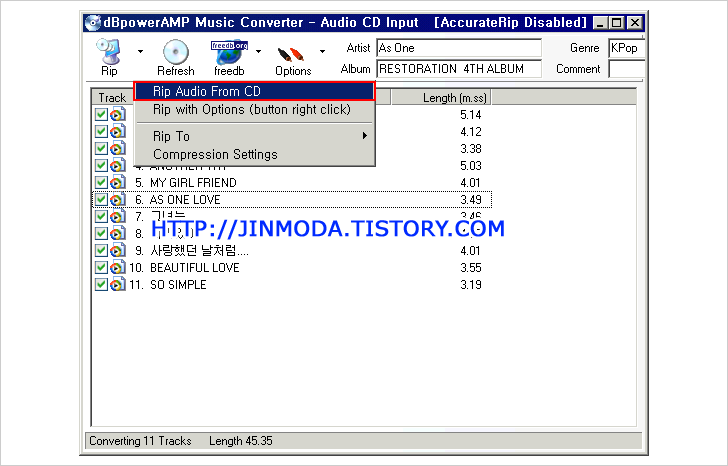The width and height of the screenshot is (728, 466).
Task: Select track 5. MY GIRL FRIEND
Action: point(292,182)
